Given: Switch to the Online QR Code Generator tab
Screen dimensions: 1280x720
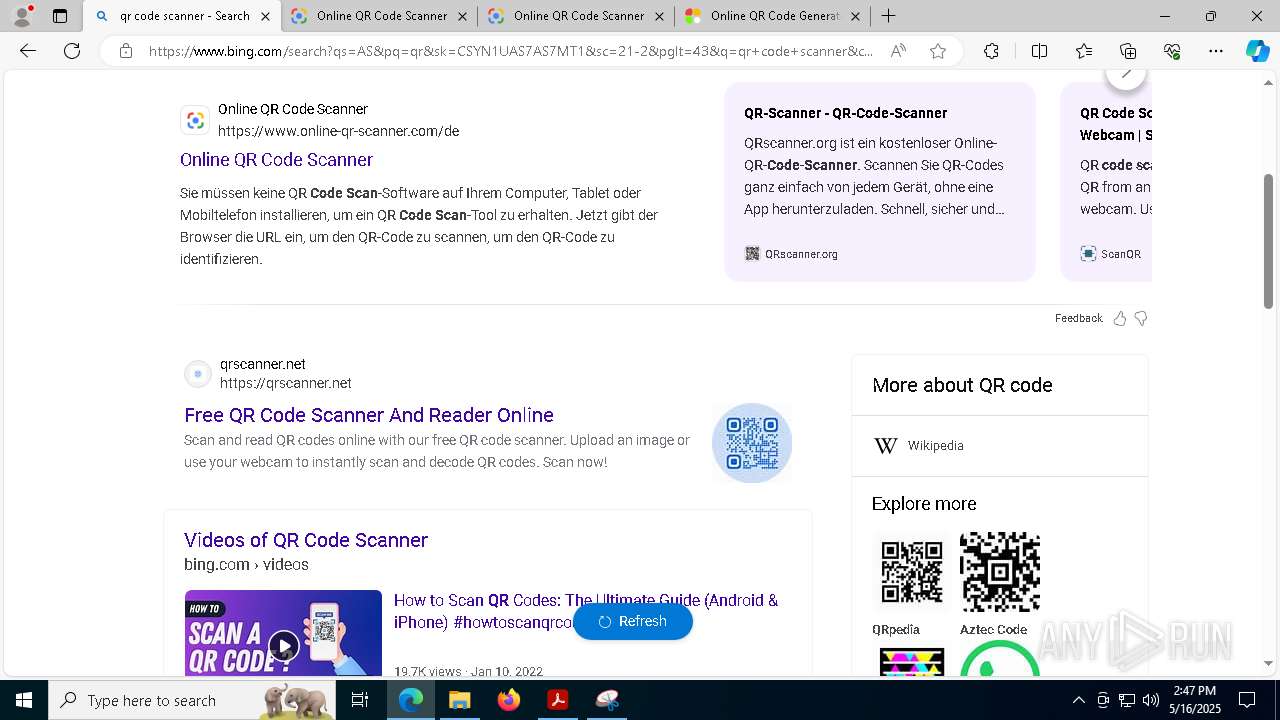Looking at the screenshot, I should (773, 16).
